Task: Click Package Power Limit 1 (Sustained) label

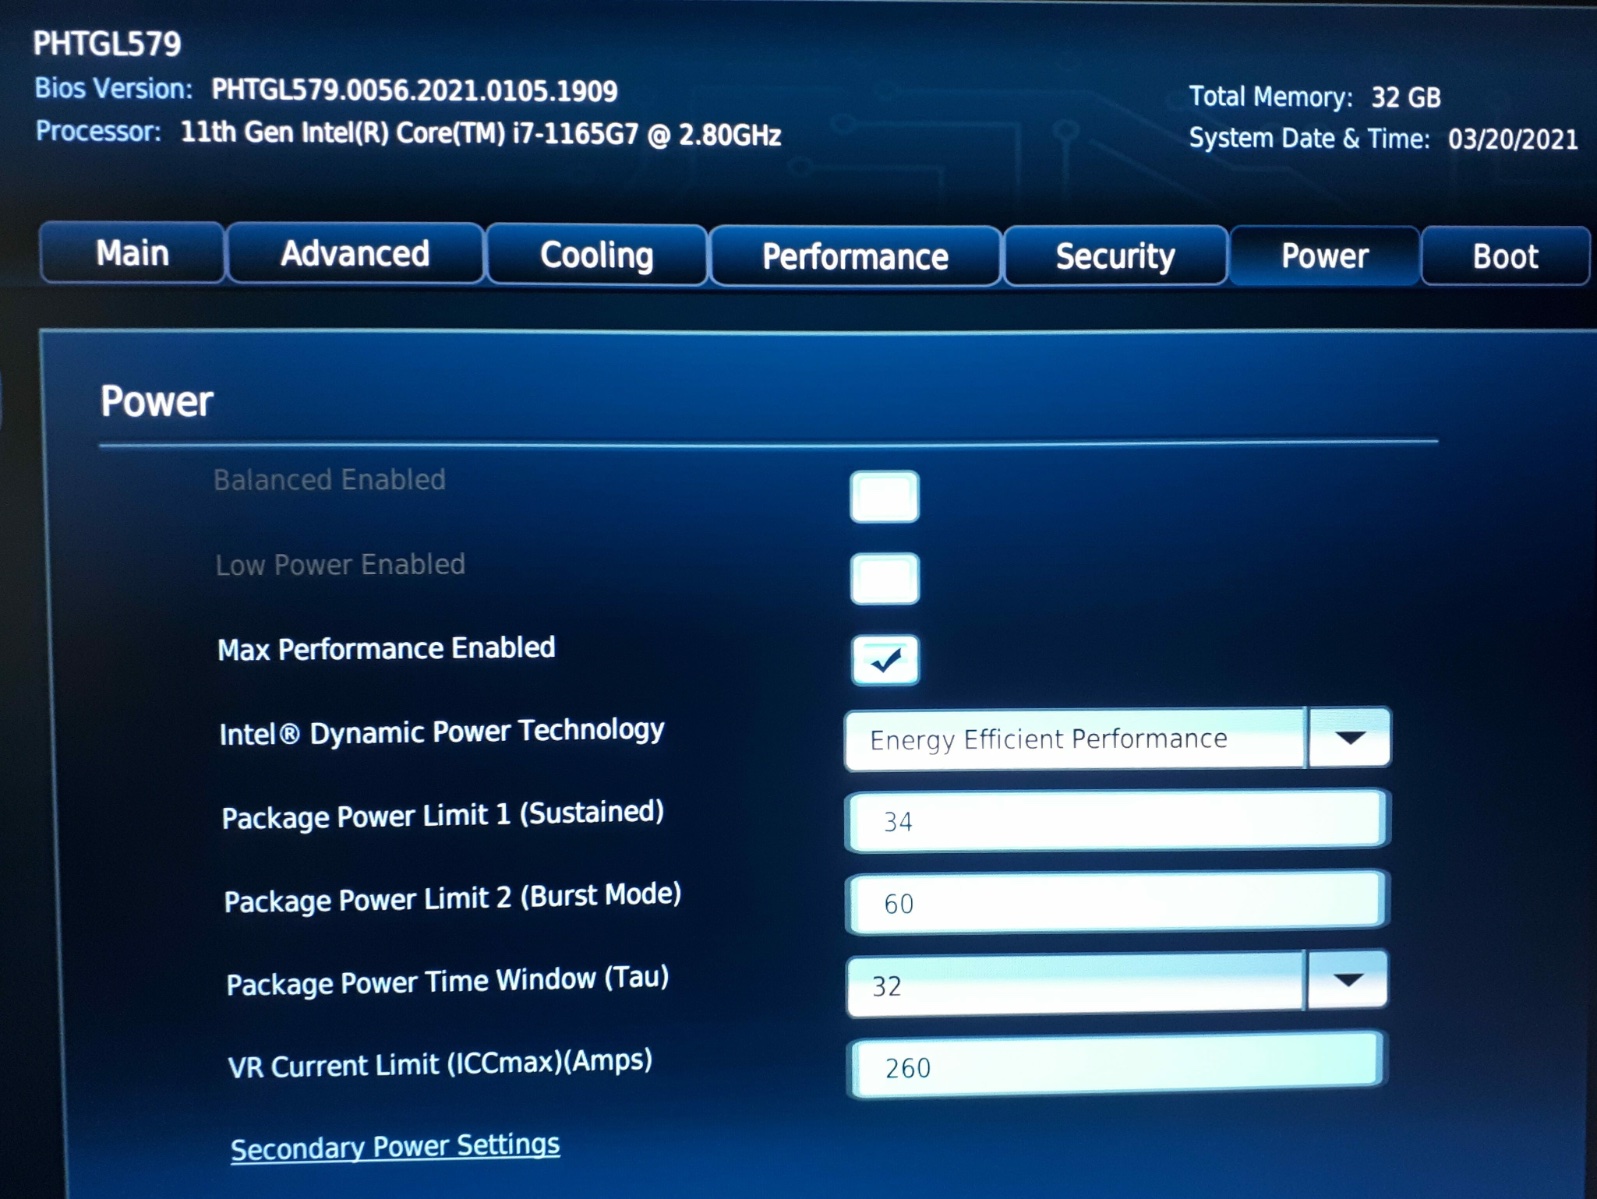Action: pyautogui.click(x=442, y=815)
